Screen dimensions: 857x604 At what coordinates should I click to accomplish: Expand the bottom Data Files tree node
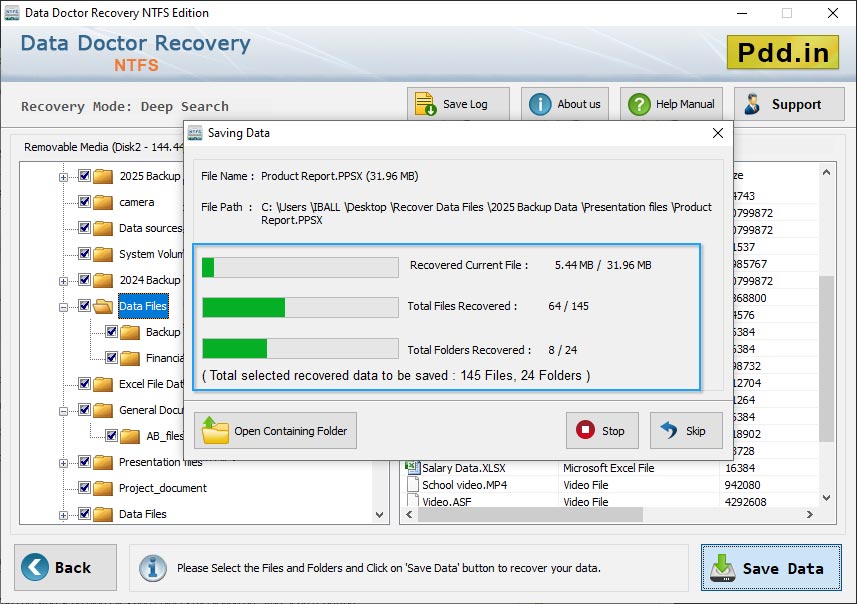click(x=63, y=515)
